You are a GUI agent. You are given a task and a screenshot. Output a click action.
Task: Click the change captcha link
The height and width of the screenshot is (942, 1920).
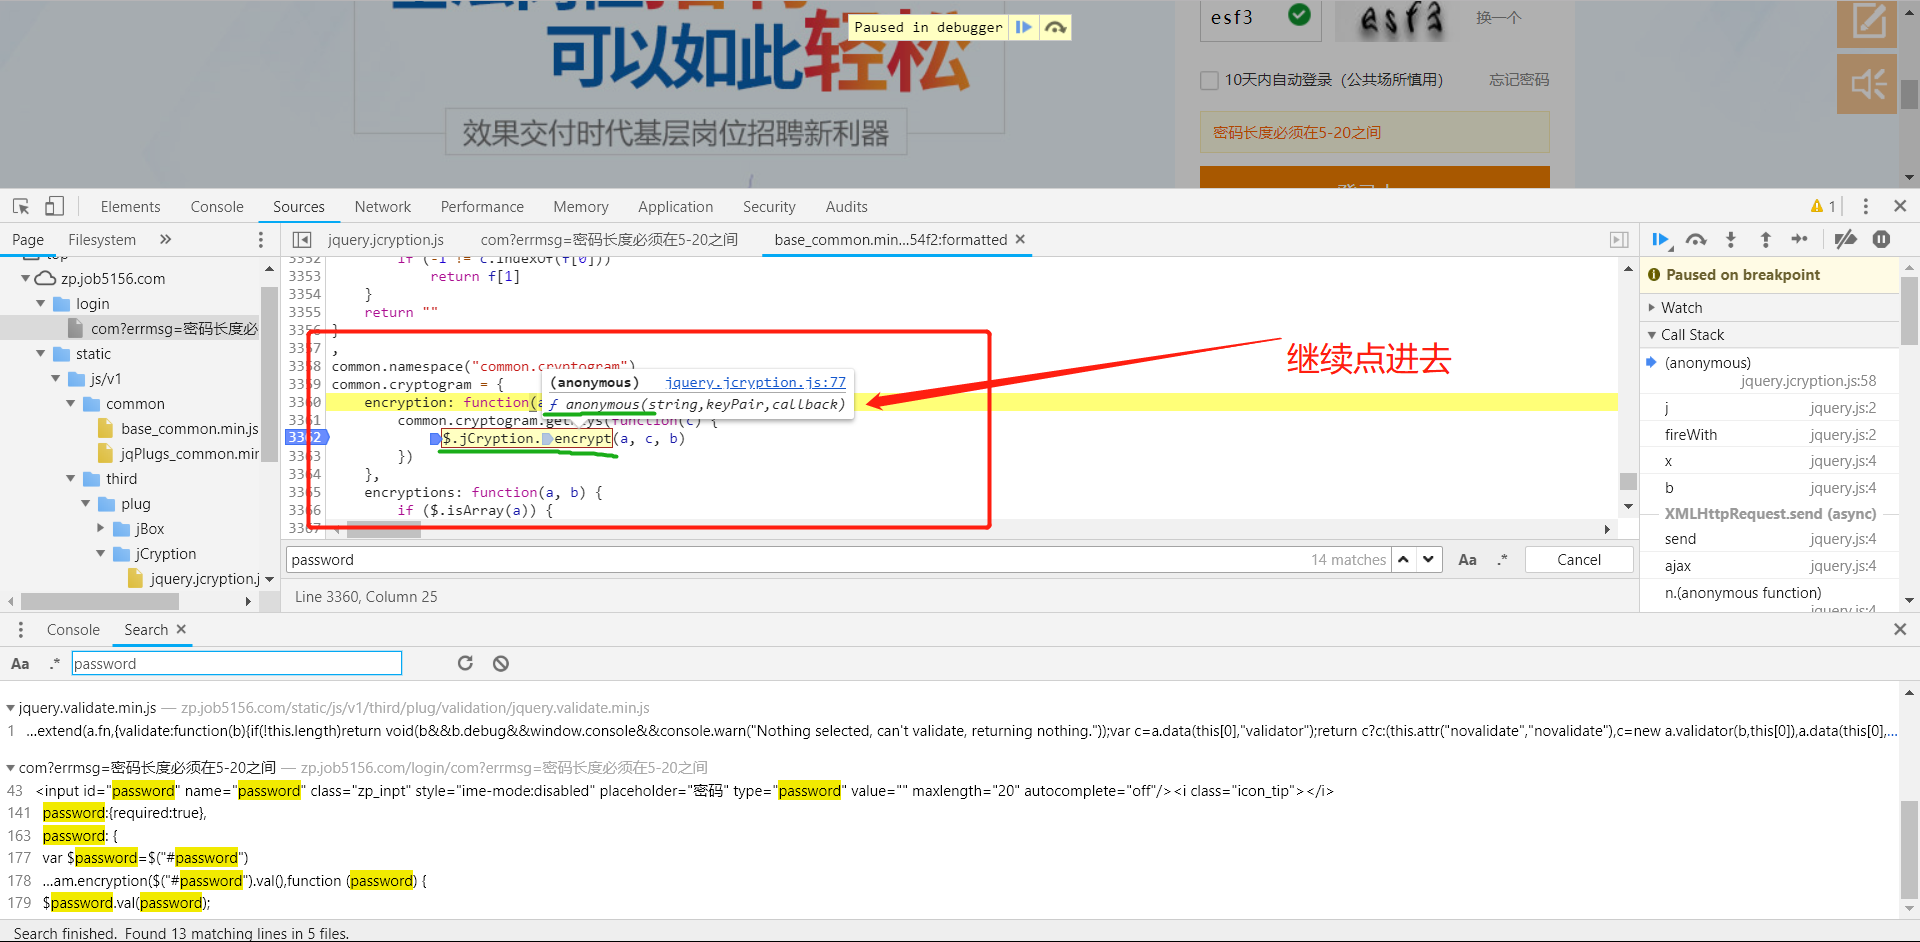click(x=1498, y=18)
